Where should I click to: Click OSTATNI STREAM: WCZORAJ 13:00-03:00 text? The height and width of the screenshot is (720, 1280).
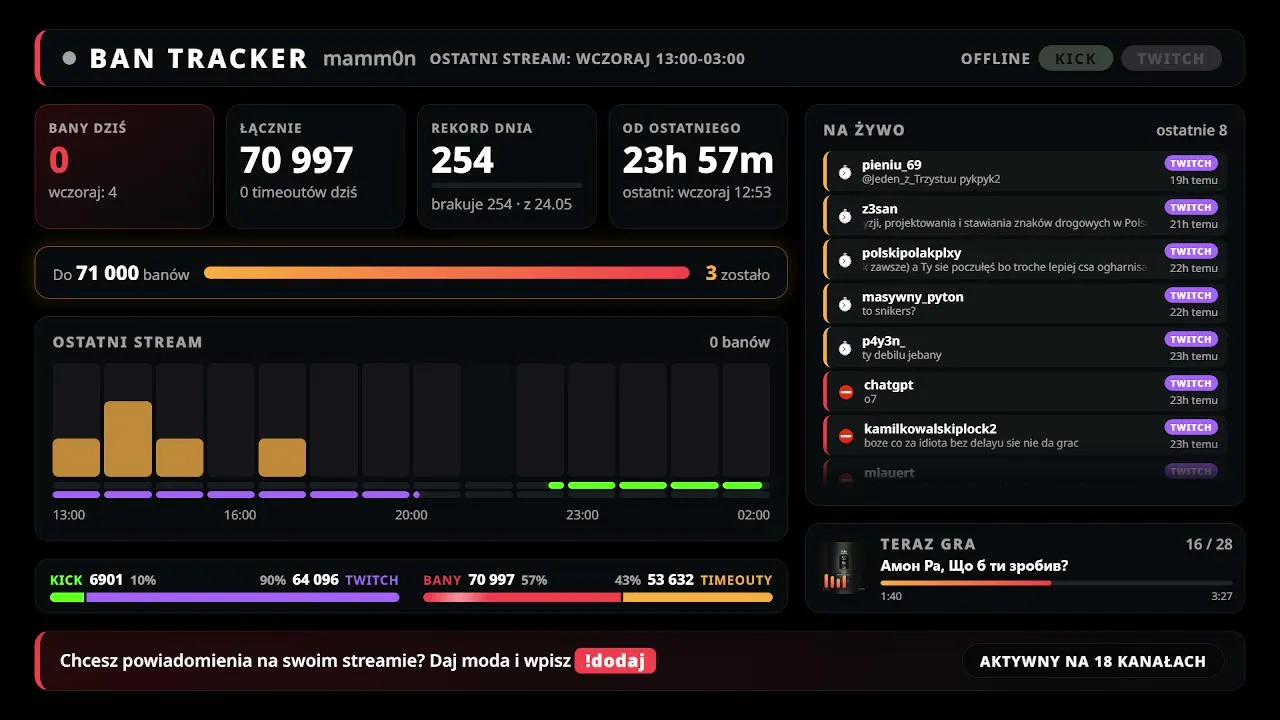pyautogui.click(x=587, y=59)
